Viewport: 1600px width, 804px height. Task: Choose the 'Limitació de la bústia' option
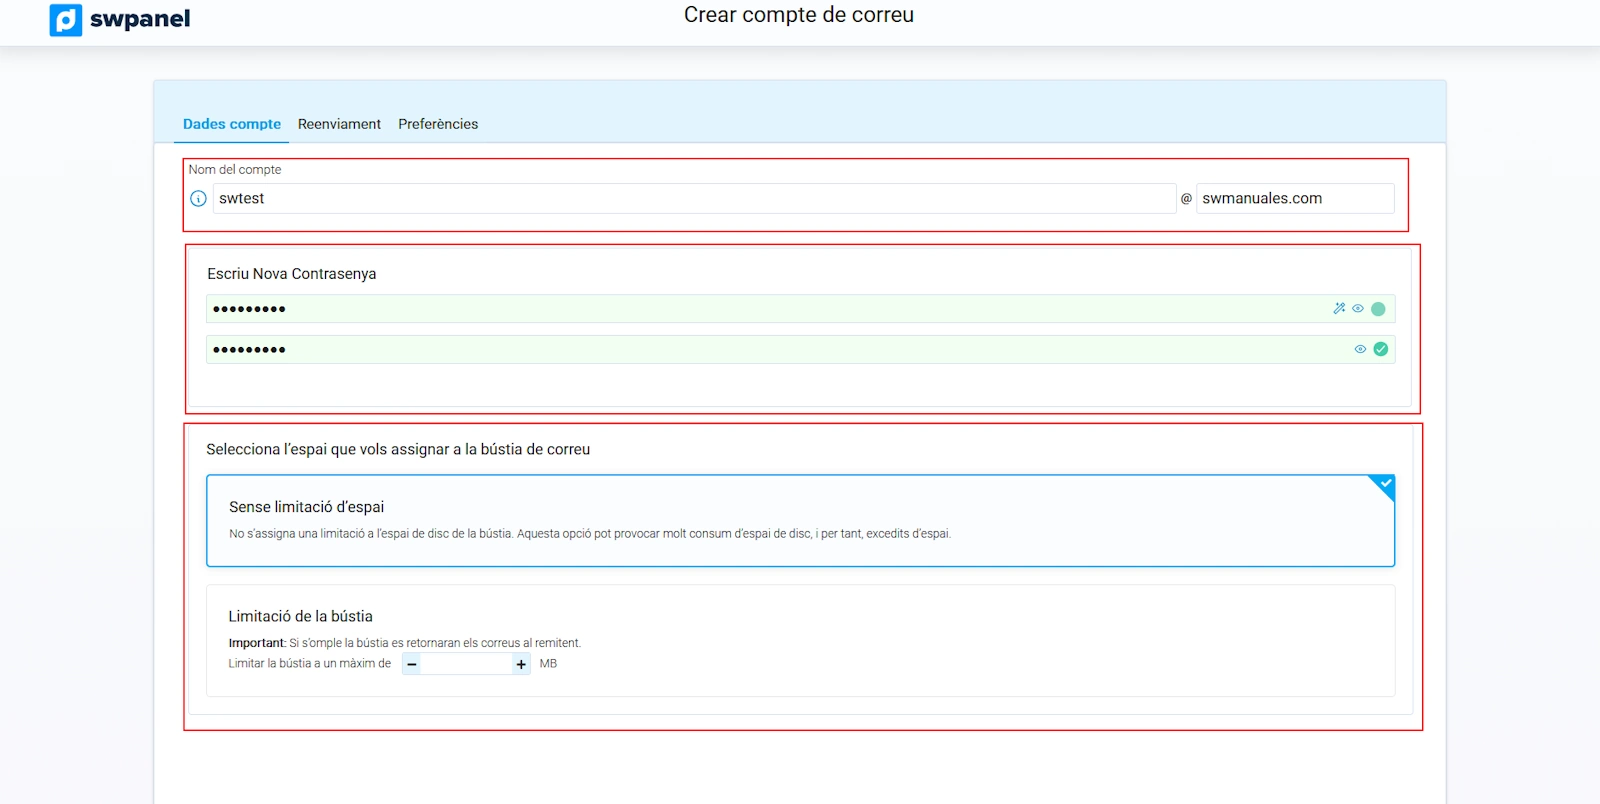point(800,616)
